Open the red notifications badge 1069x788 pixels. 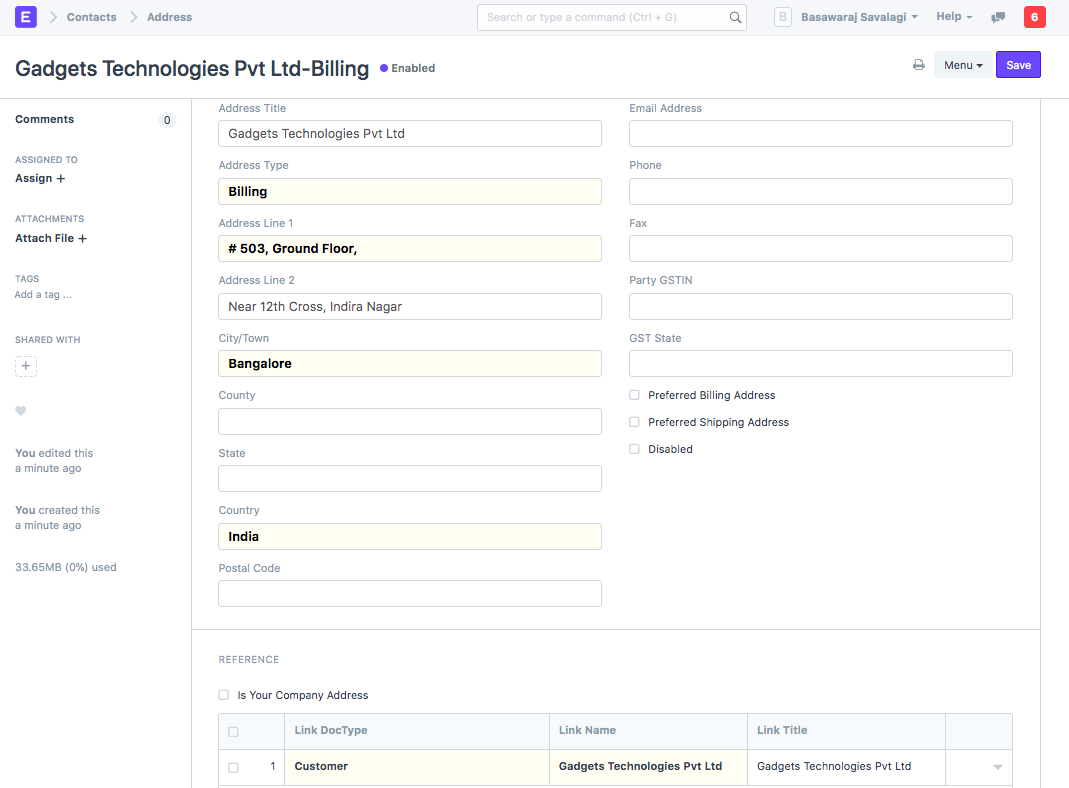(x=1034, y=17)
